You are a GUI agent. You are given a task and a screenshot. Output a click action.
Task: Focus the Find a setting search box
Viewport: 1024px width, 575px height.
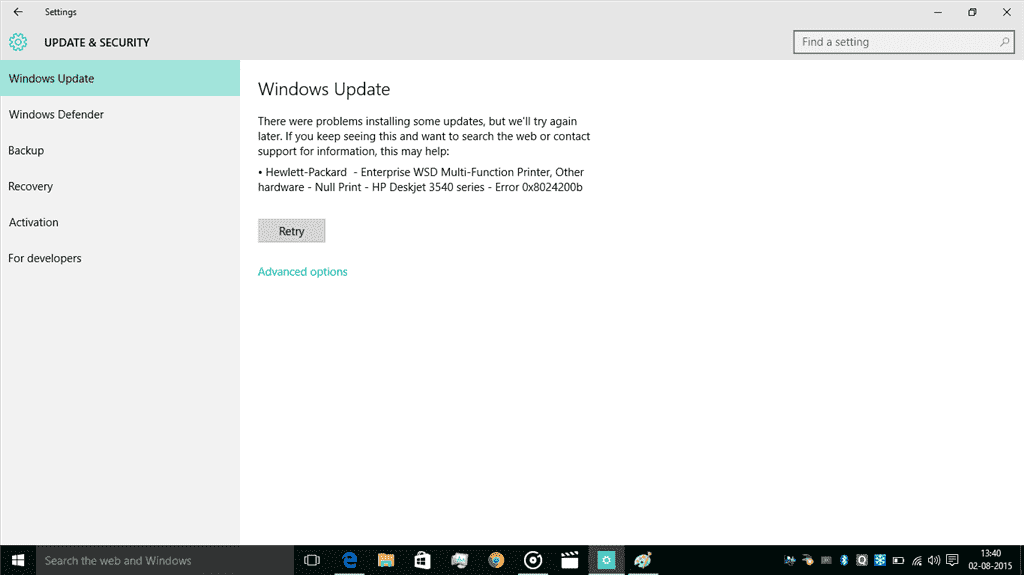pos(903,42)
